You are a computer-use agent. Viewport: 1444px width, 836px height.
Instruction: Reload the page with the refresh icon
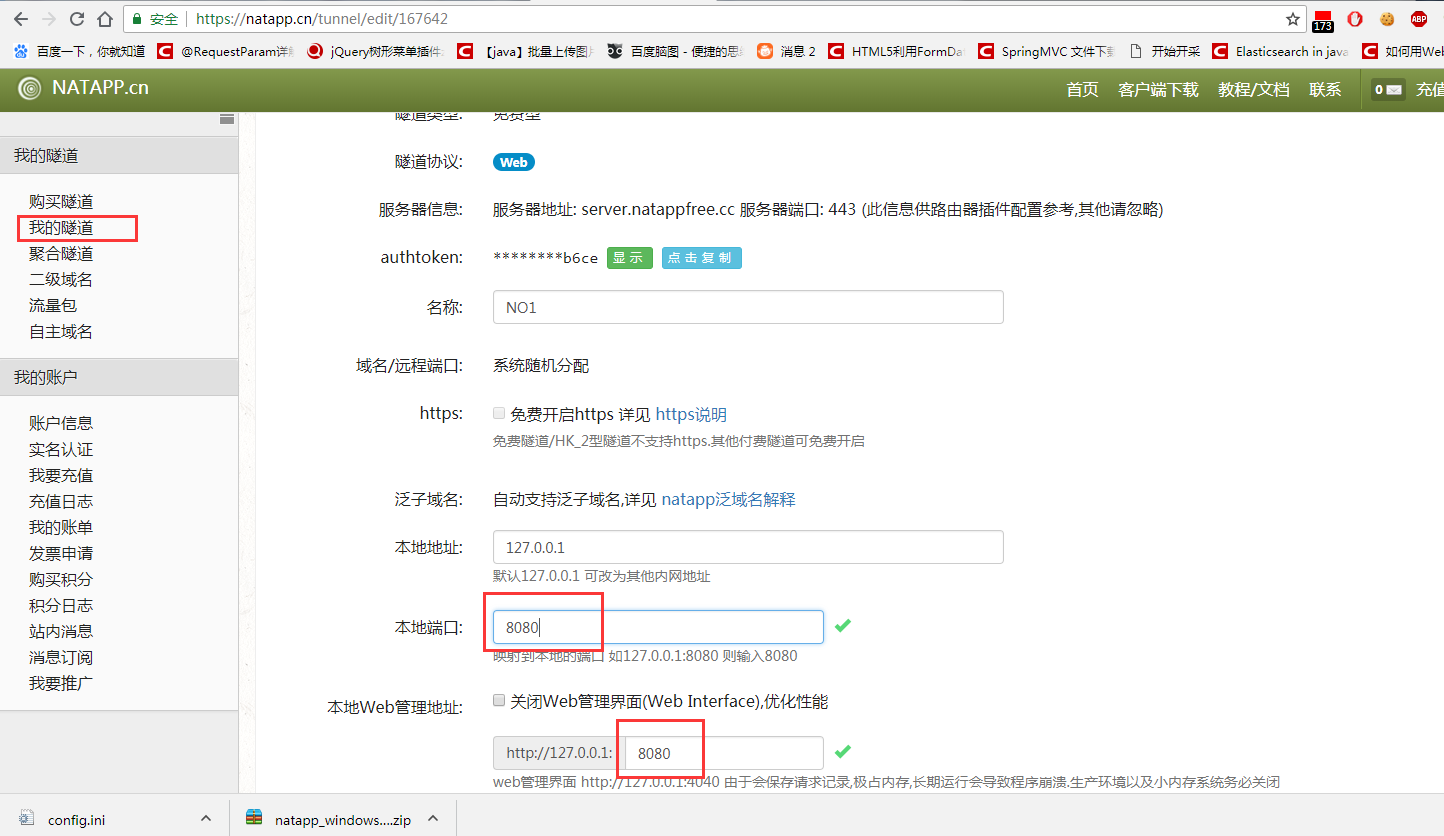tap(77, 19)
